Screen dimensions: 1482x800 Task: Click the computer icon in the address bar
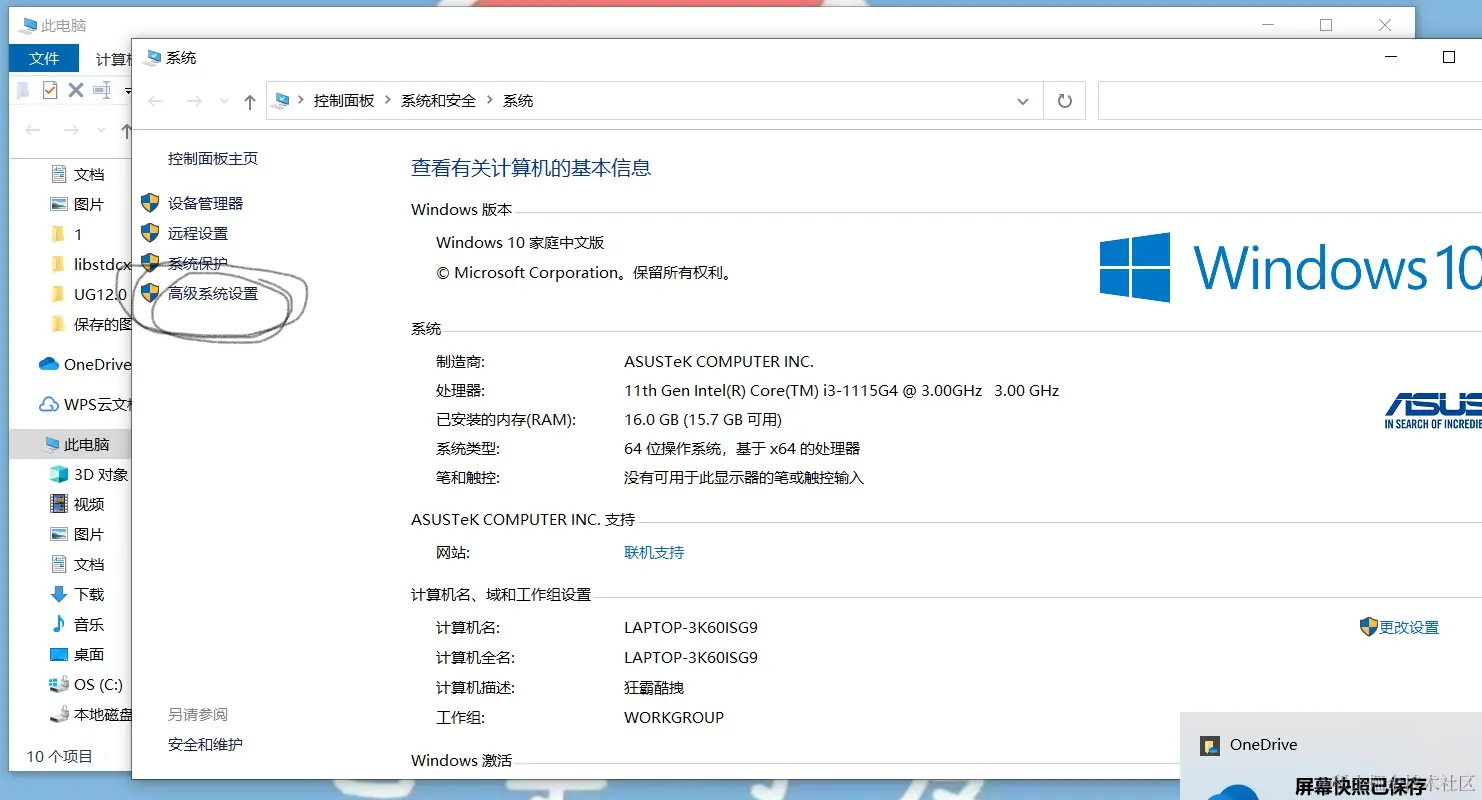(283, 100)
